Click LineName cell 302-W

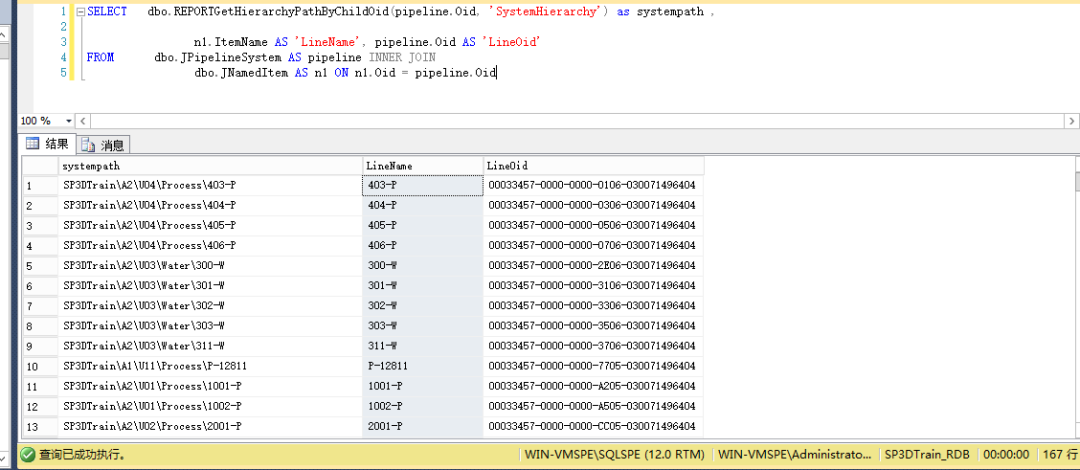point(423,305)
